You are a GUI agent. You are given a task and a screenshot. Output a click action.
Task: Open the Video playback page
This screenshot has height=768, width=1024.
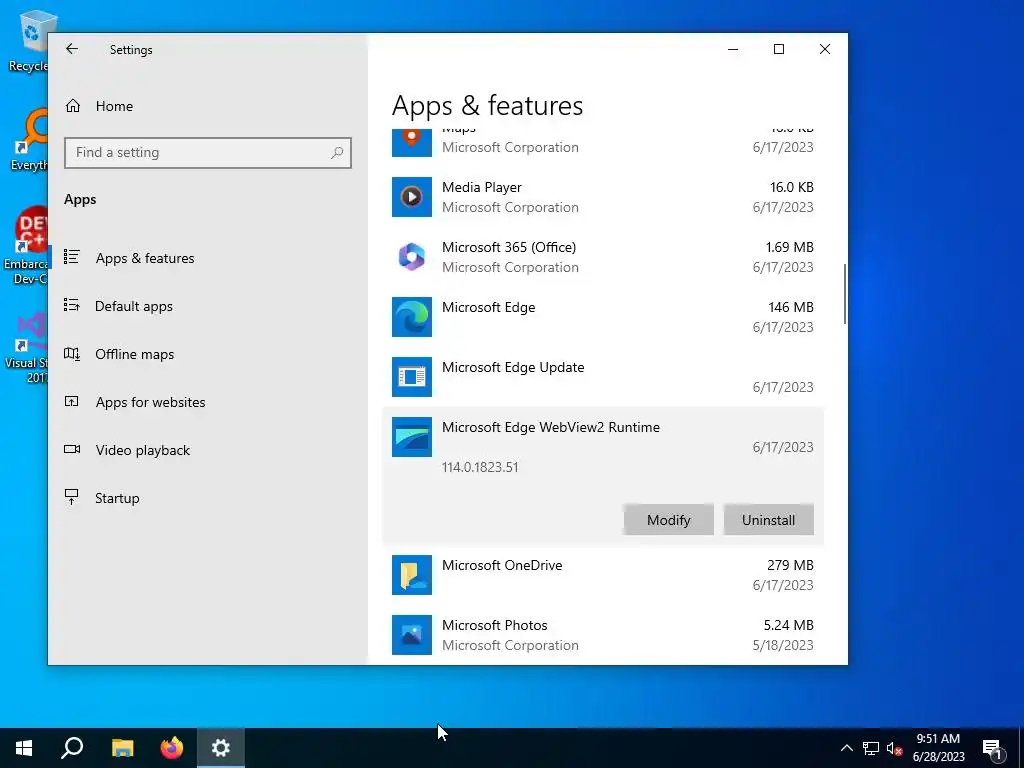point(142,450)
